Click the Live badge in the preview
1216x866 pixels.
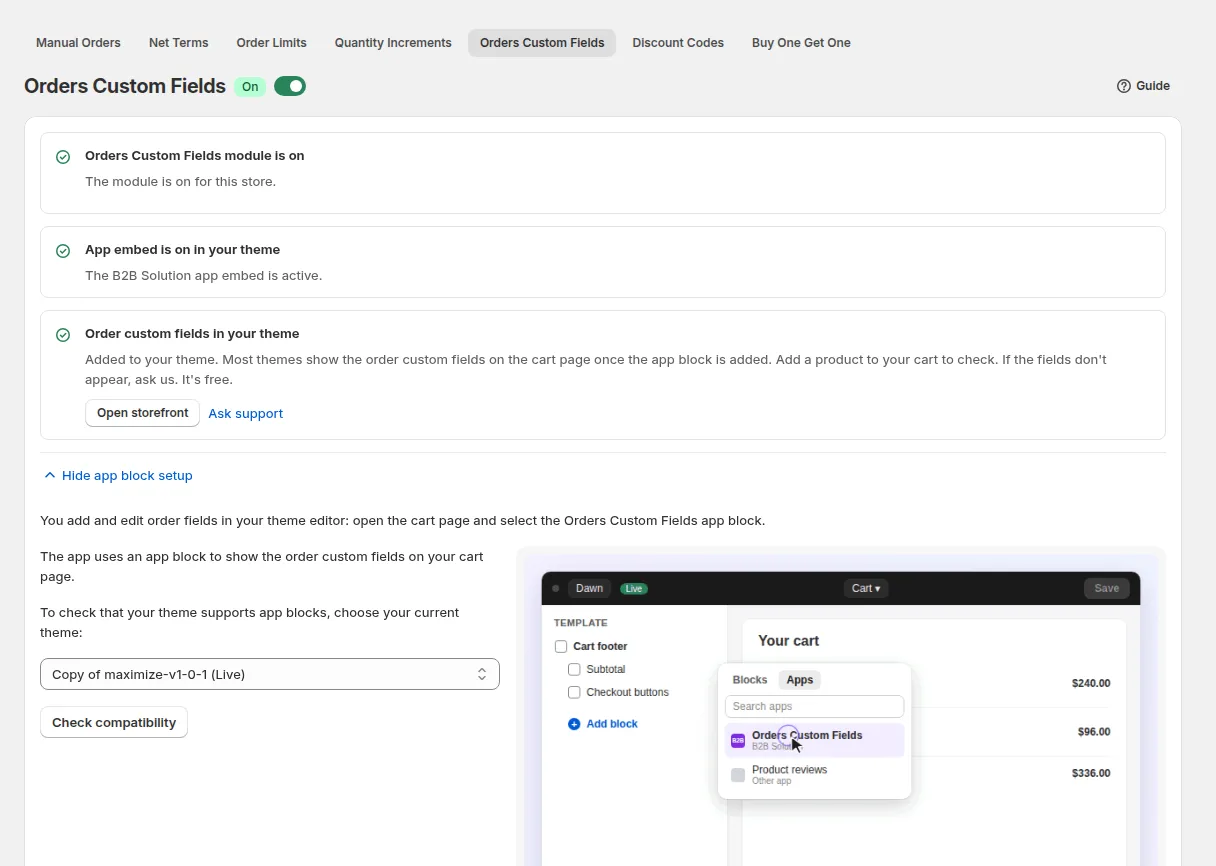click(x=634, y=589)
